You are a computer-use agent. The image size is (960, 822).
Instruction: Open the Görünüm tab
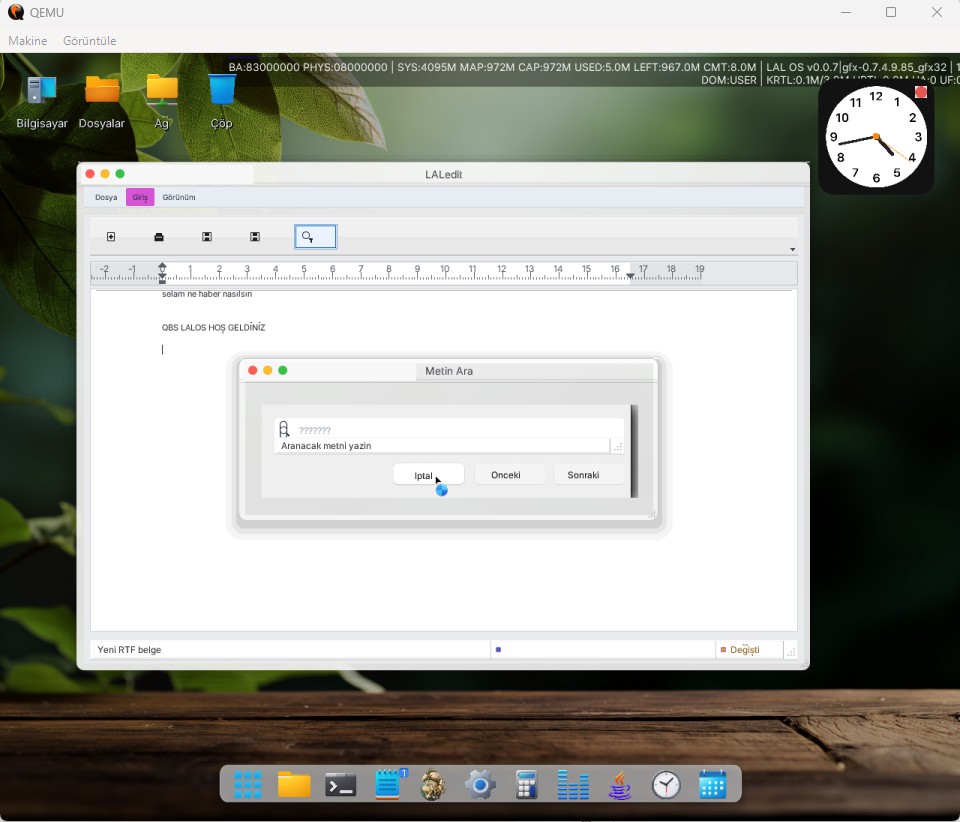pos(179,197)
